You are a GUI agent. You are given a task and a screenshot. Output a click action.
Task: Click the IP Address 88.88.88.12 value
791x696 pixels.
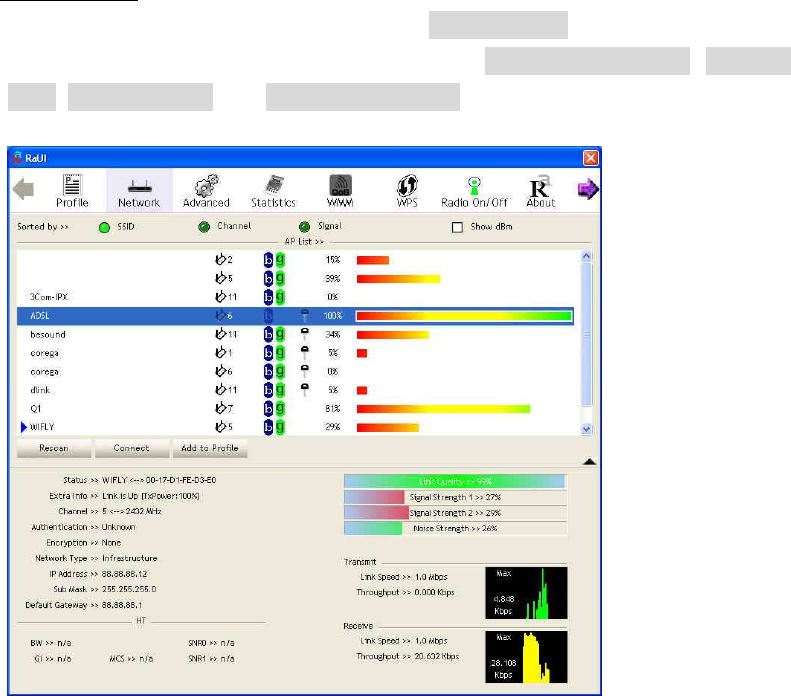125,574
